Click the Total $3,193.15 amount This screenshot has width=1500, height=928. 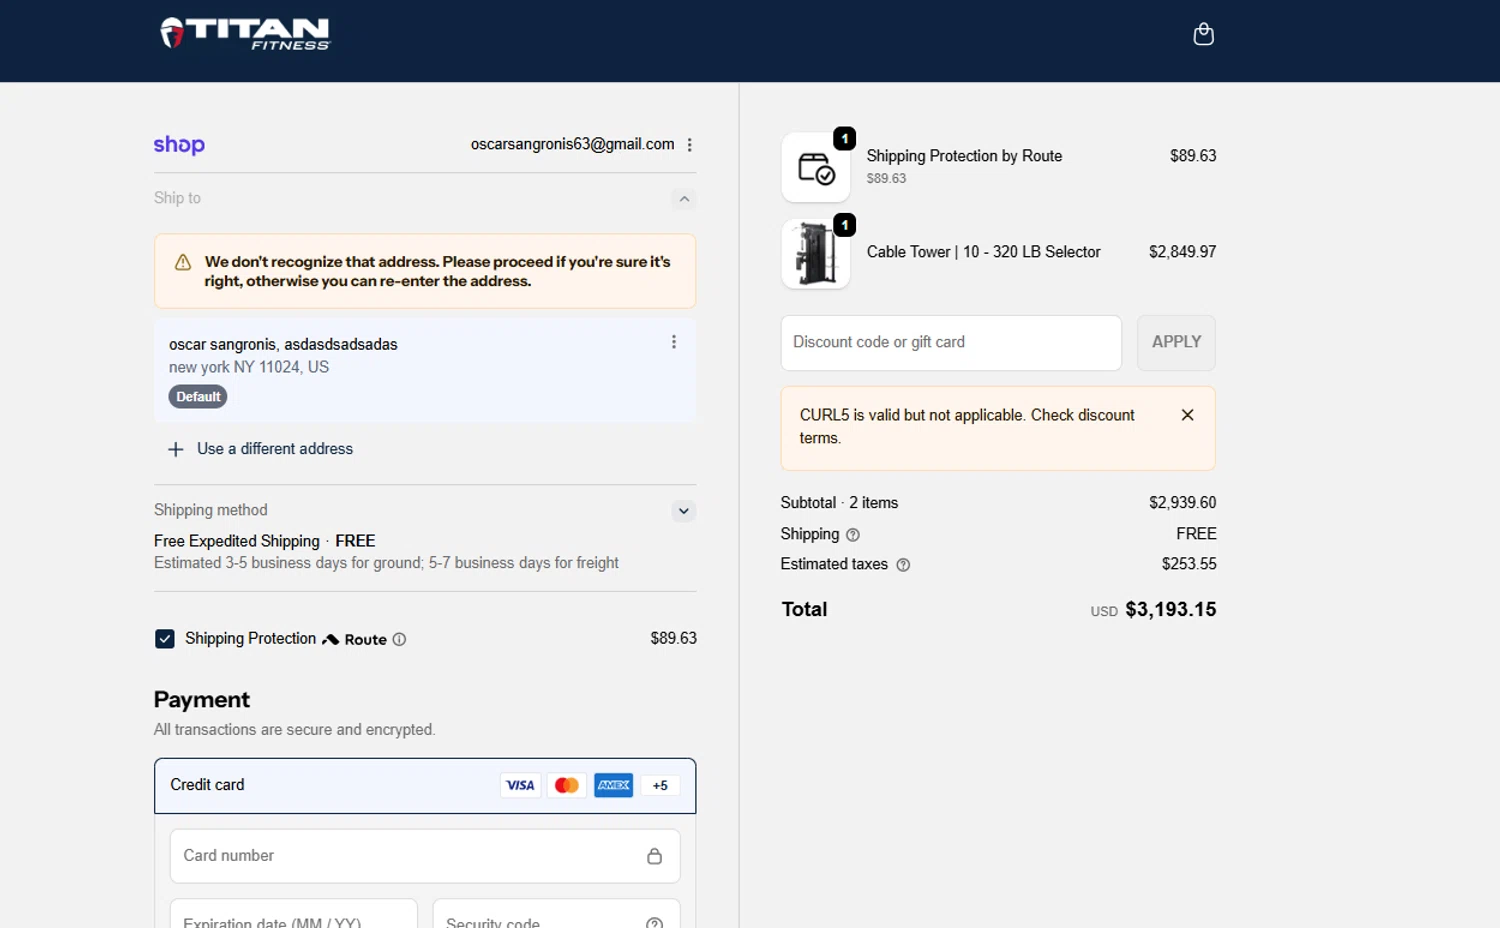[1171, 610]
